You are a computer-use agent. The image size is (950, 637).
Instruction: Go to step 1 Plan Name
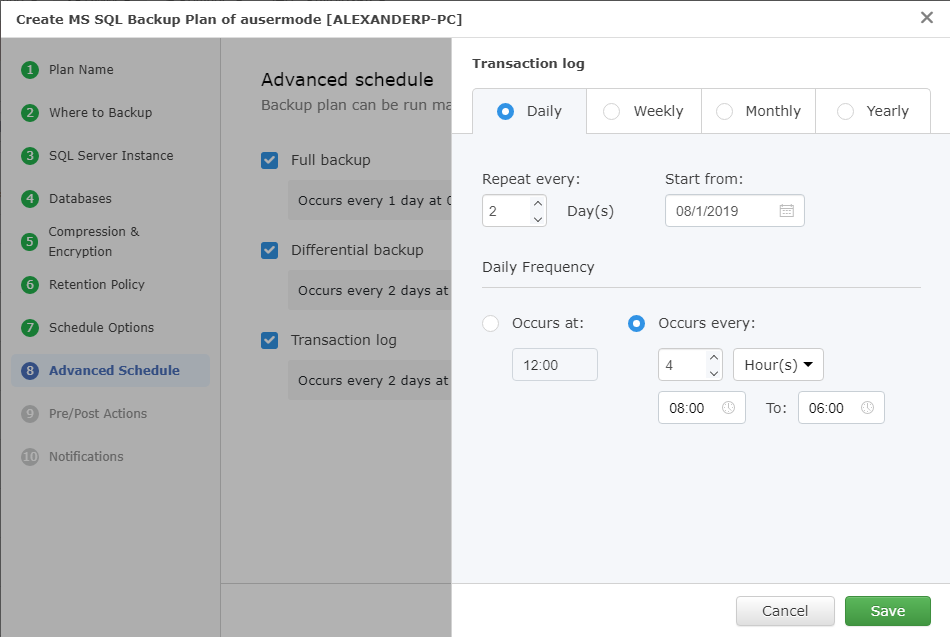pos(80,70)
